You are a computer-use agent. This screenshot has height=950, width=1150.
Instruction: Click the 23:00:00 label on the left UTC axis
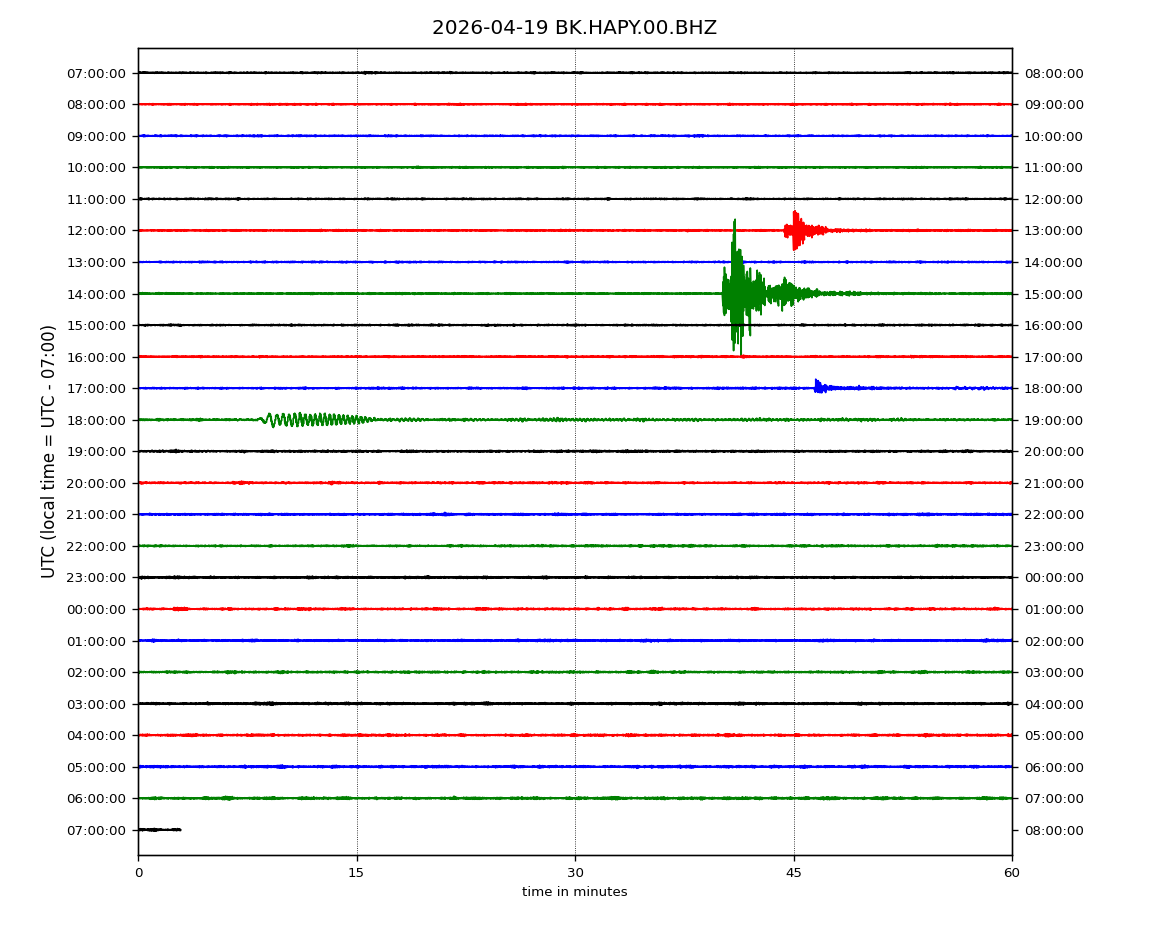click(97, 578)
